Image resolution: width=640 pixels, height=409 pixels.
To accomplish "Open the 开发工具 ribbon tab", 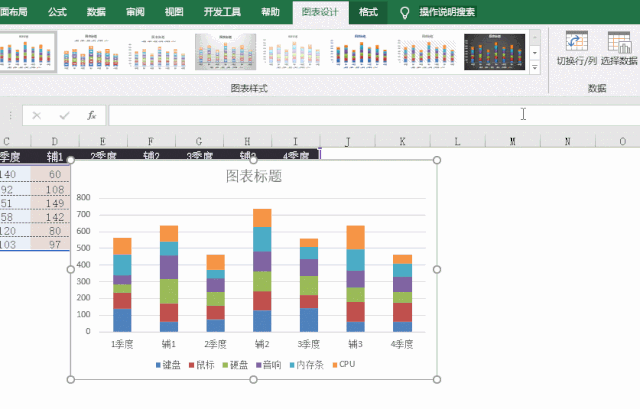I will click(x=222, y=12).
